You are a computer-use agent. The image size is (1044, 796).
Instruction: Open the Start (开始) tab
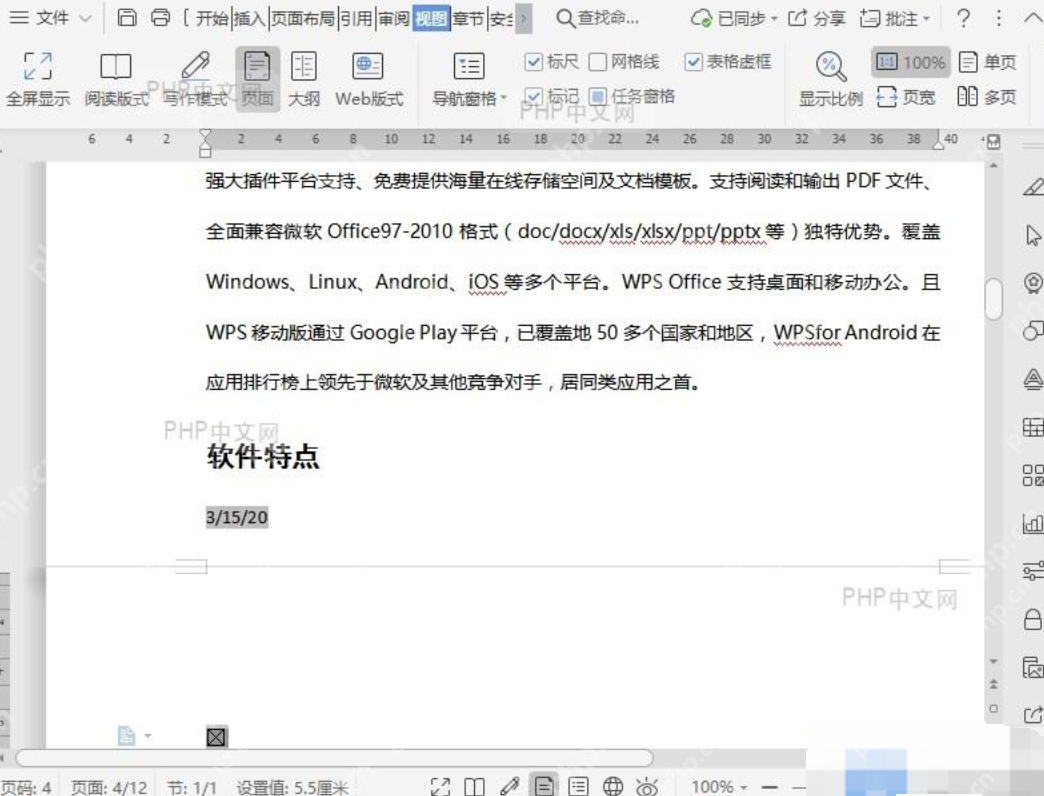[212, 19]
